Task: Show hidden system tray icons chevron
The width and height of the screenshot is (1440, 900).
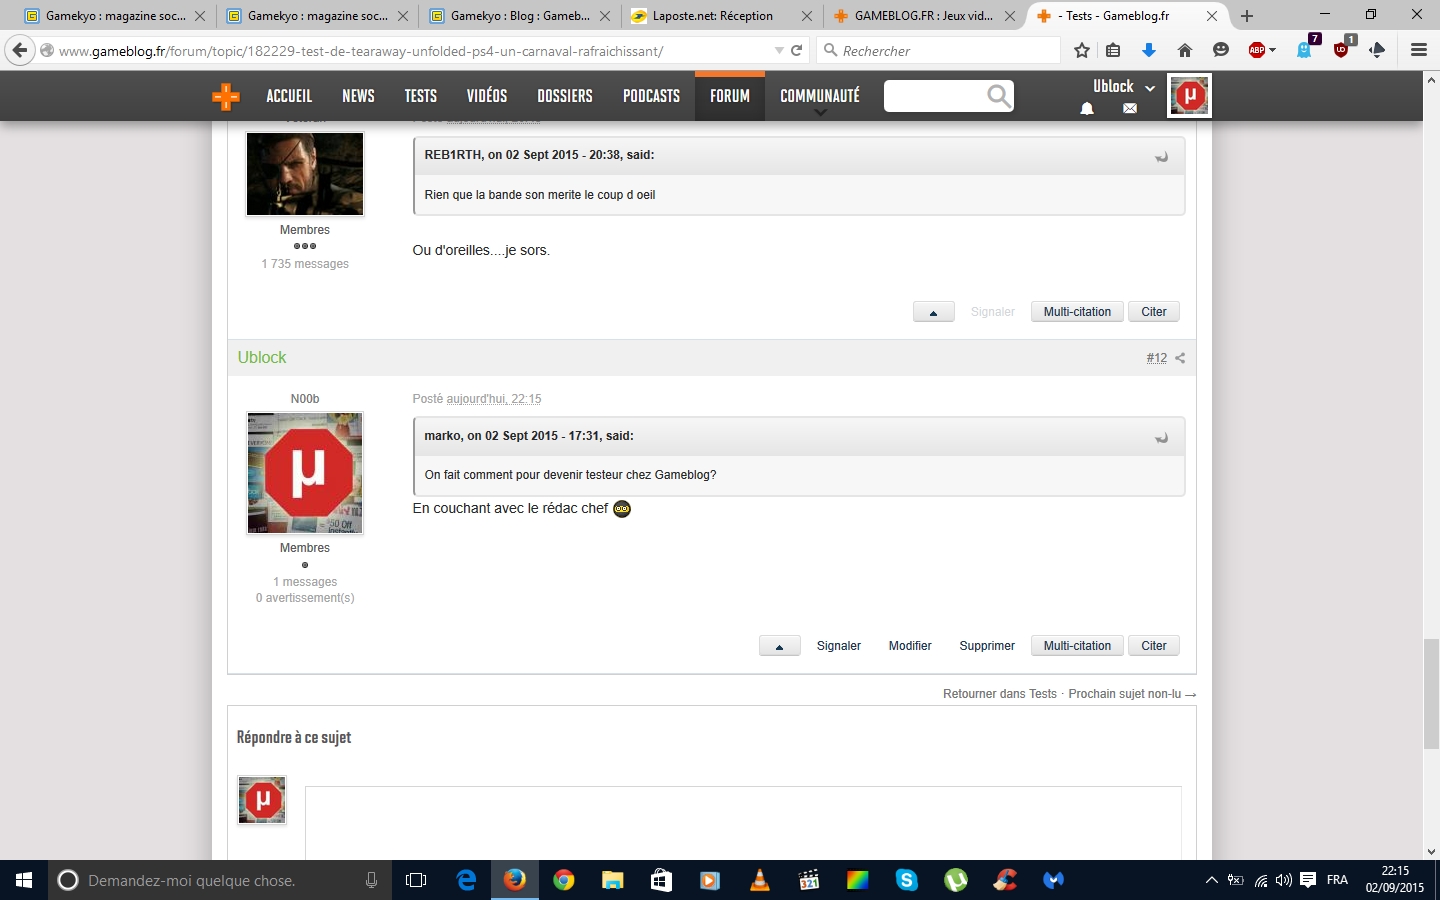Action: tap(1212, 880)
